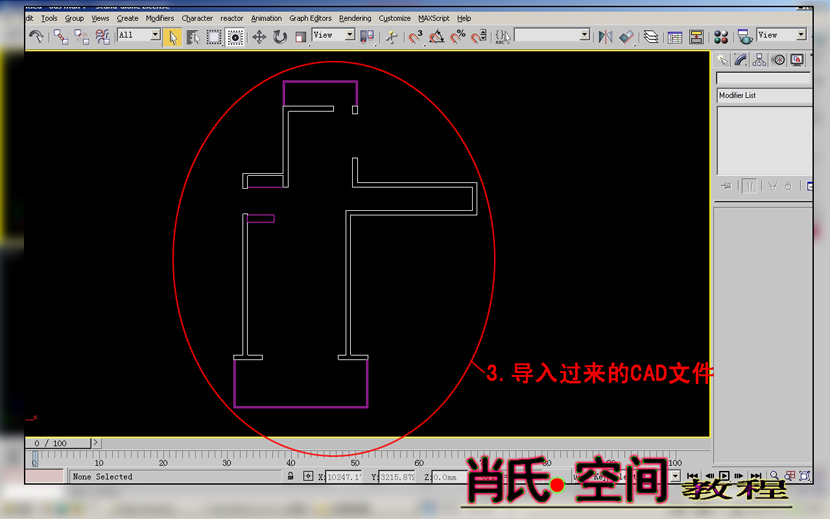The width and height of the screenshot is (830, 519).
Task: Activate the Select and Move tool
Action: click(x=259, y=37)
